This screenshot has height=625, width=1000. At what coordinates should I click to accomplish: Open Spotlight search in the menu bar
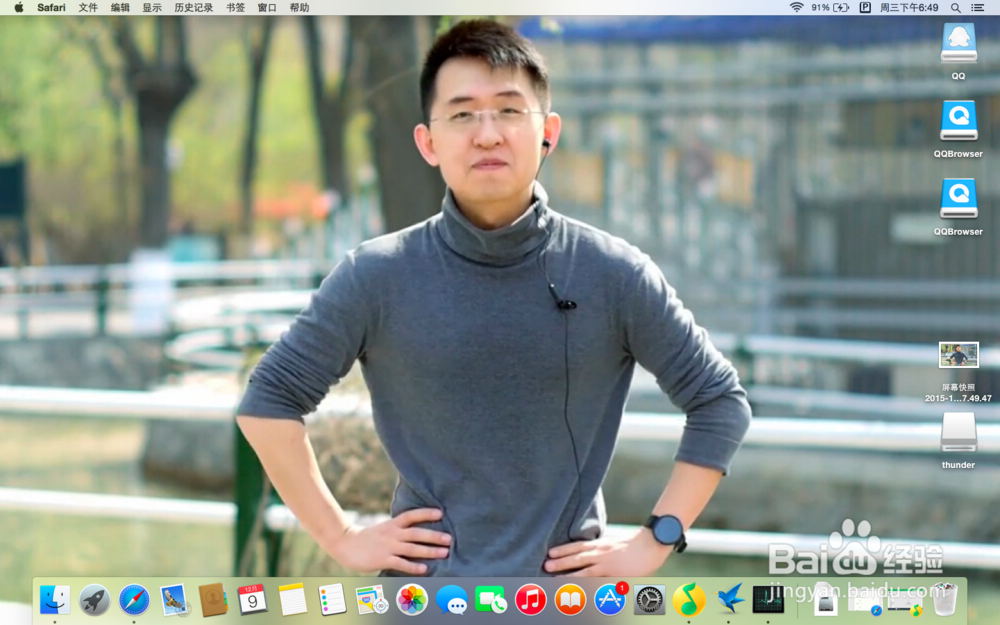point(955,8)
